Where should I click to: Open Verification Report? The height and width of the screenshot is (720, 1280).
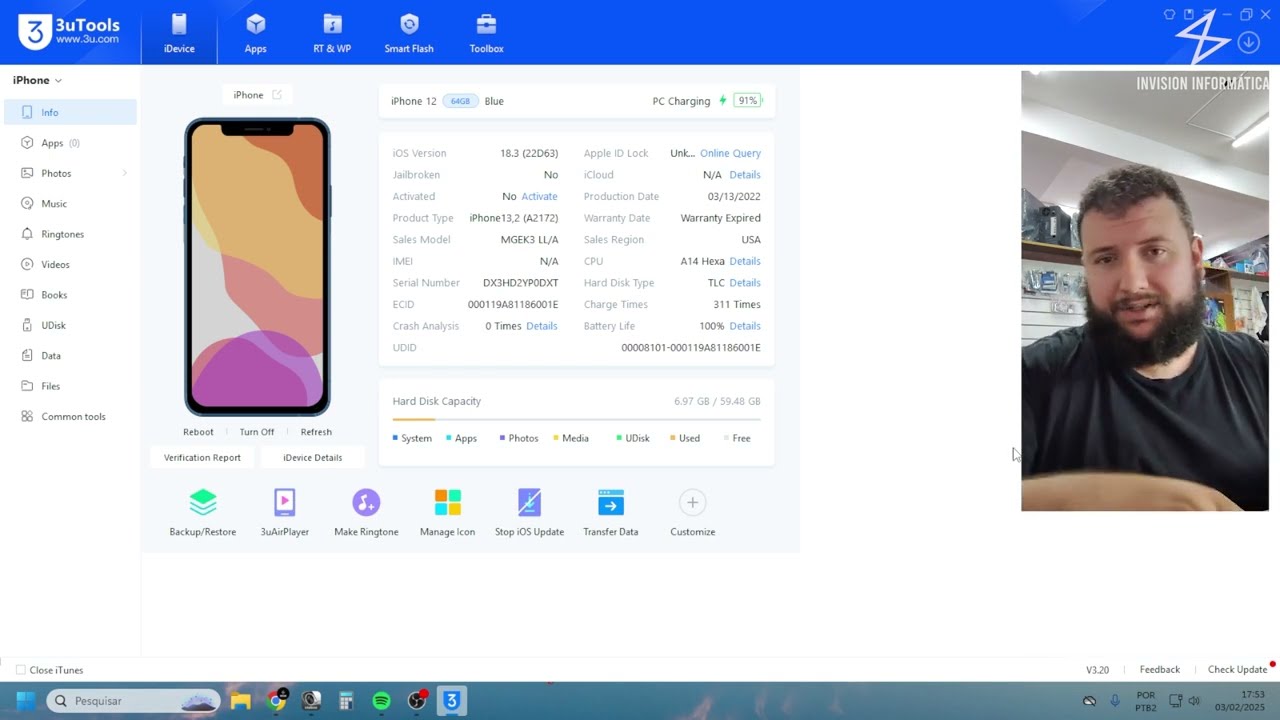202,457
